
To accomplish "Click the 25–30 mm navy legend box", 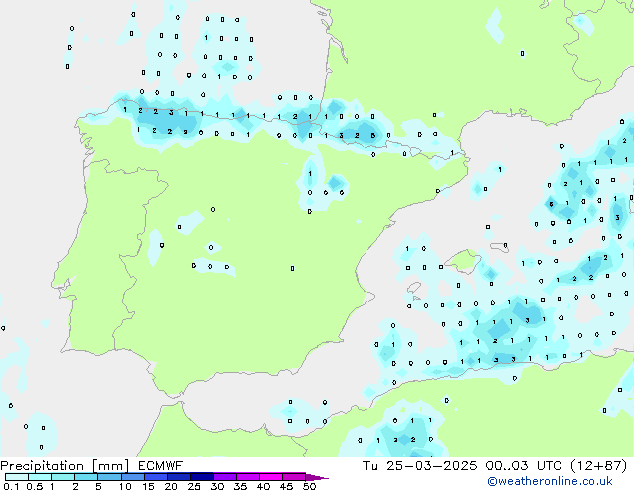I will click(x=201, y=477).
